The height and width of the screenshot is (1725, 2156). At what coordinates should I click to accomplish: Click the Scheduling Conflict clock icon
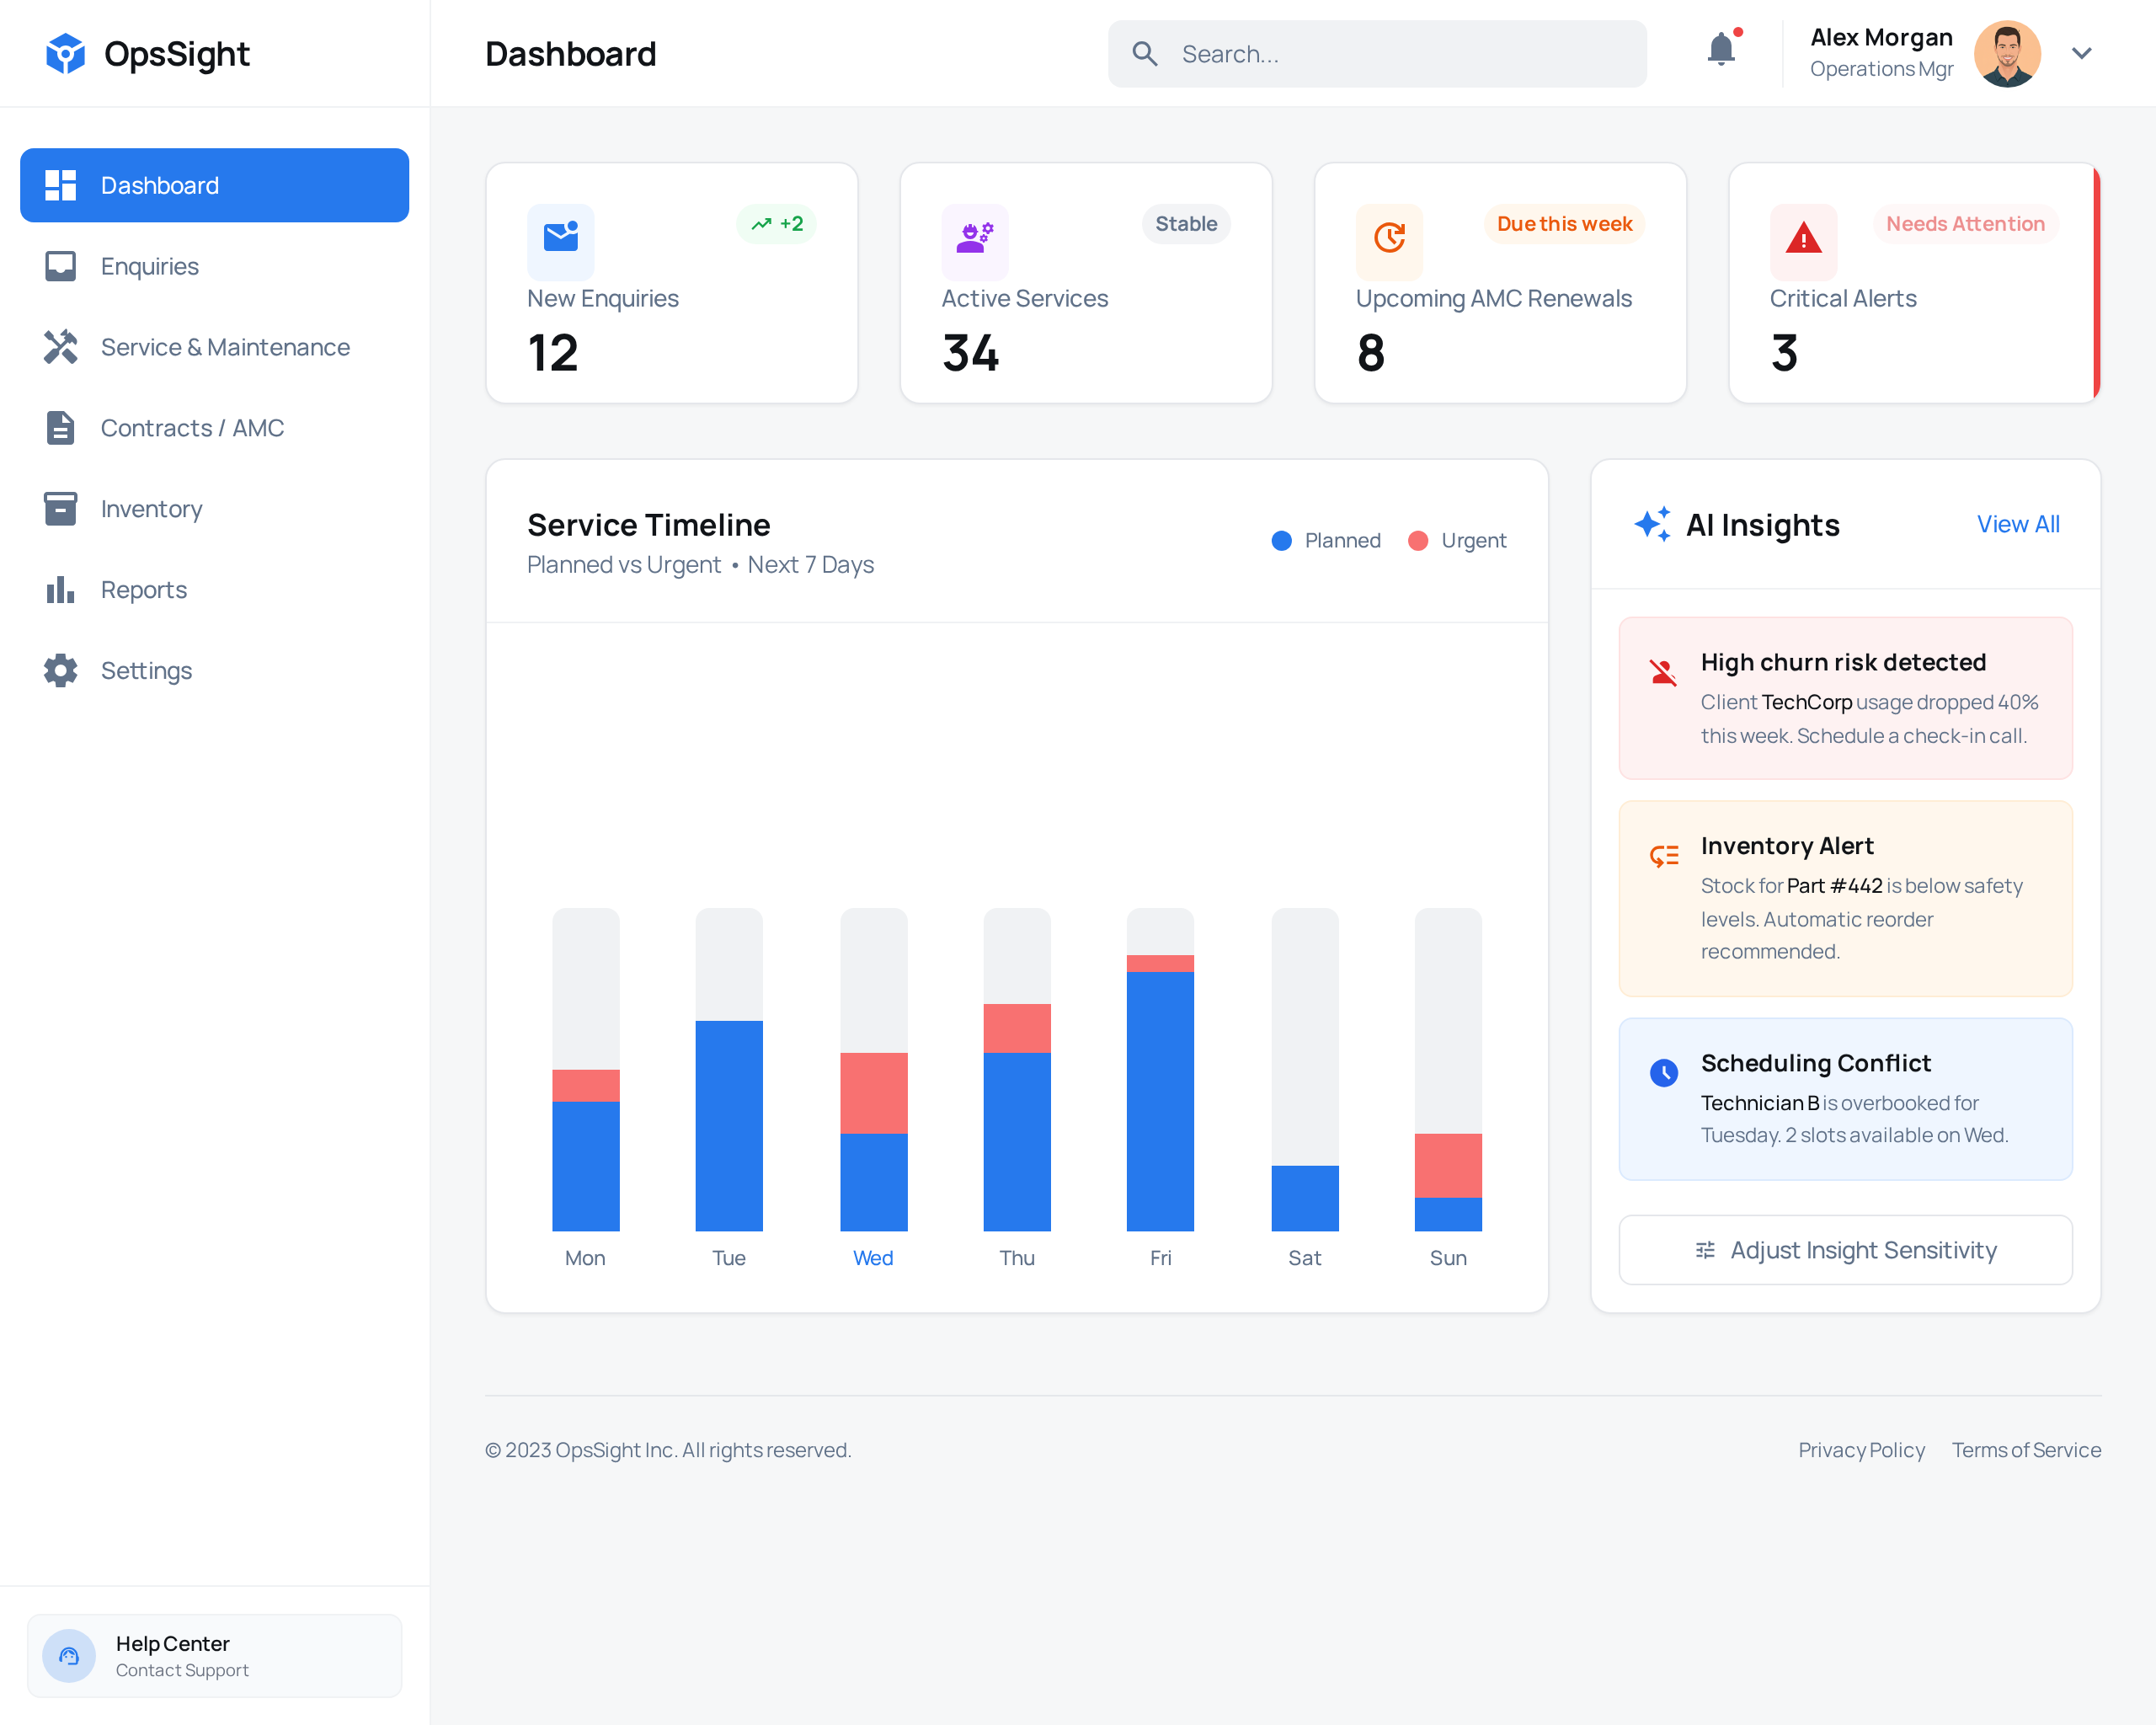(1663, 1073)
